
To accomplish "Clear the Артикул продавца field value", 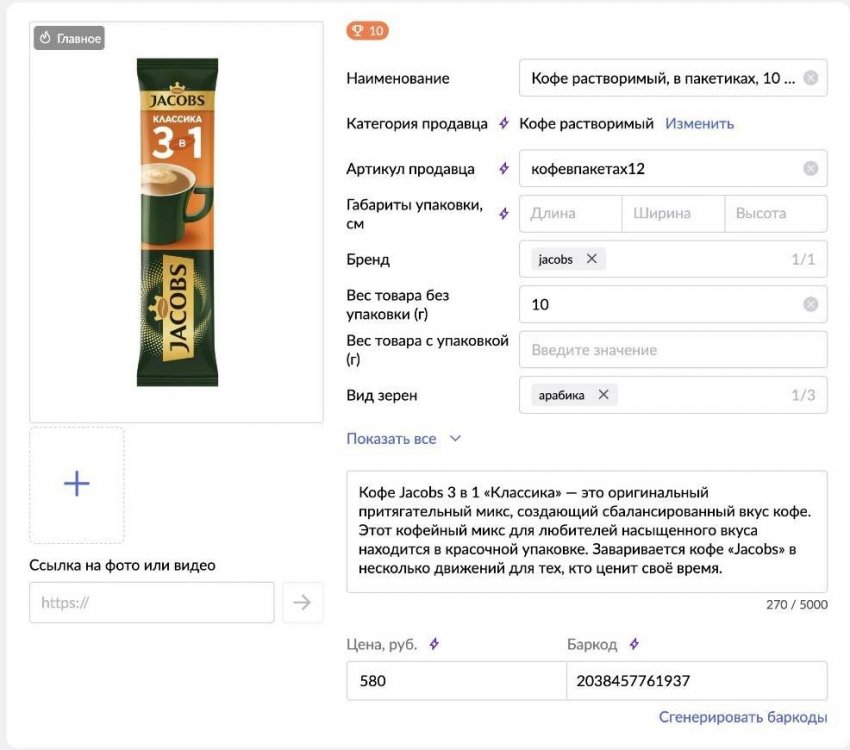I will [x=810, y=168].
